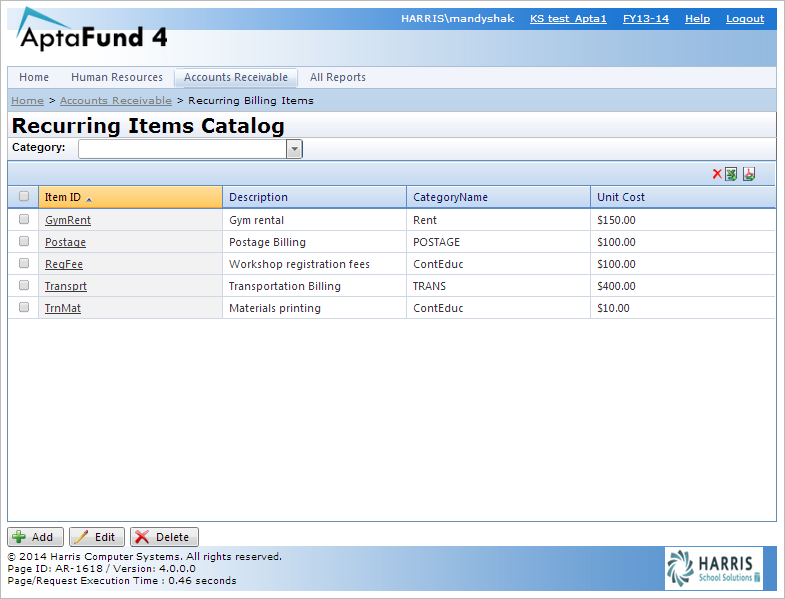Open the Category dropdown arrow
Viewport: 785px width, 599px height.
click(294, 149)
